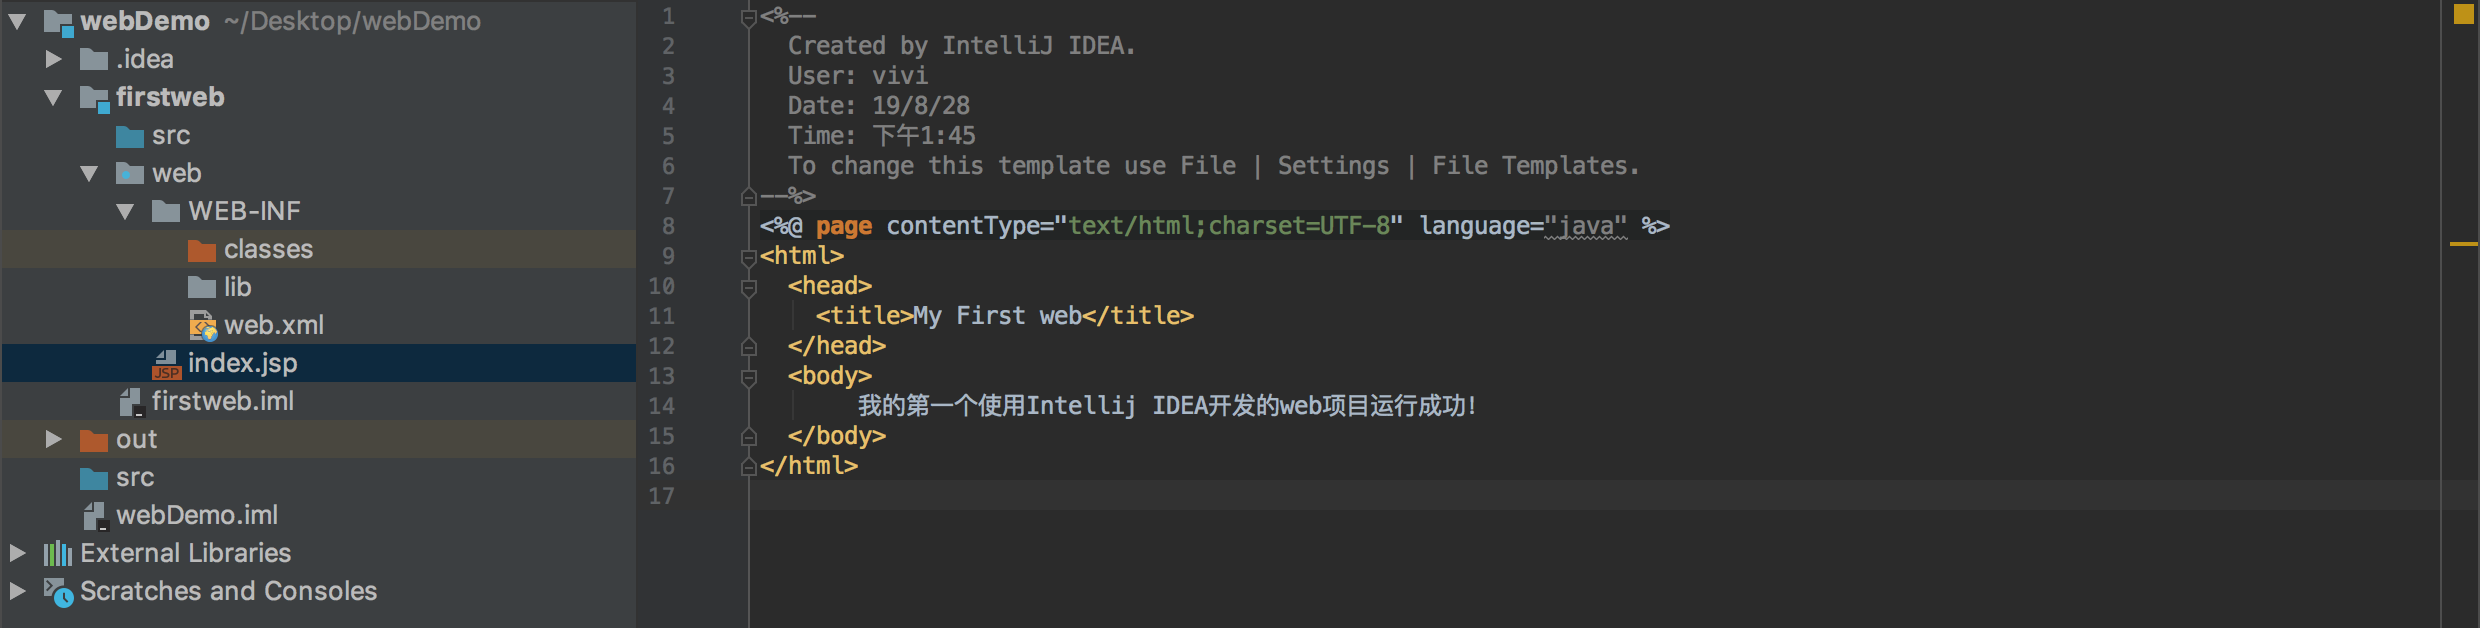Click the web resource folder icon

(x=130, y=174)
